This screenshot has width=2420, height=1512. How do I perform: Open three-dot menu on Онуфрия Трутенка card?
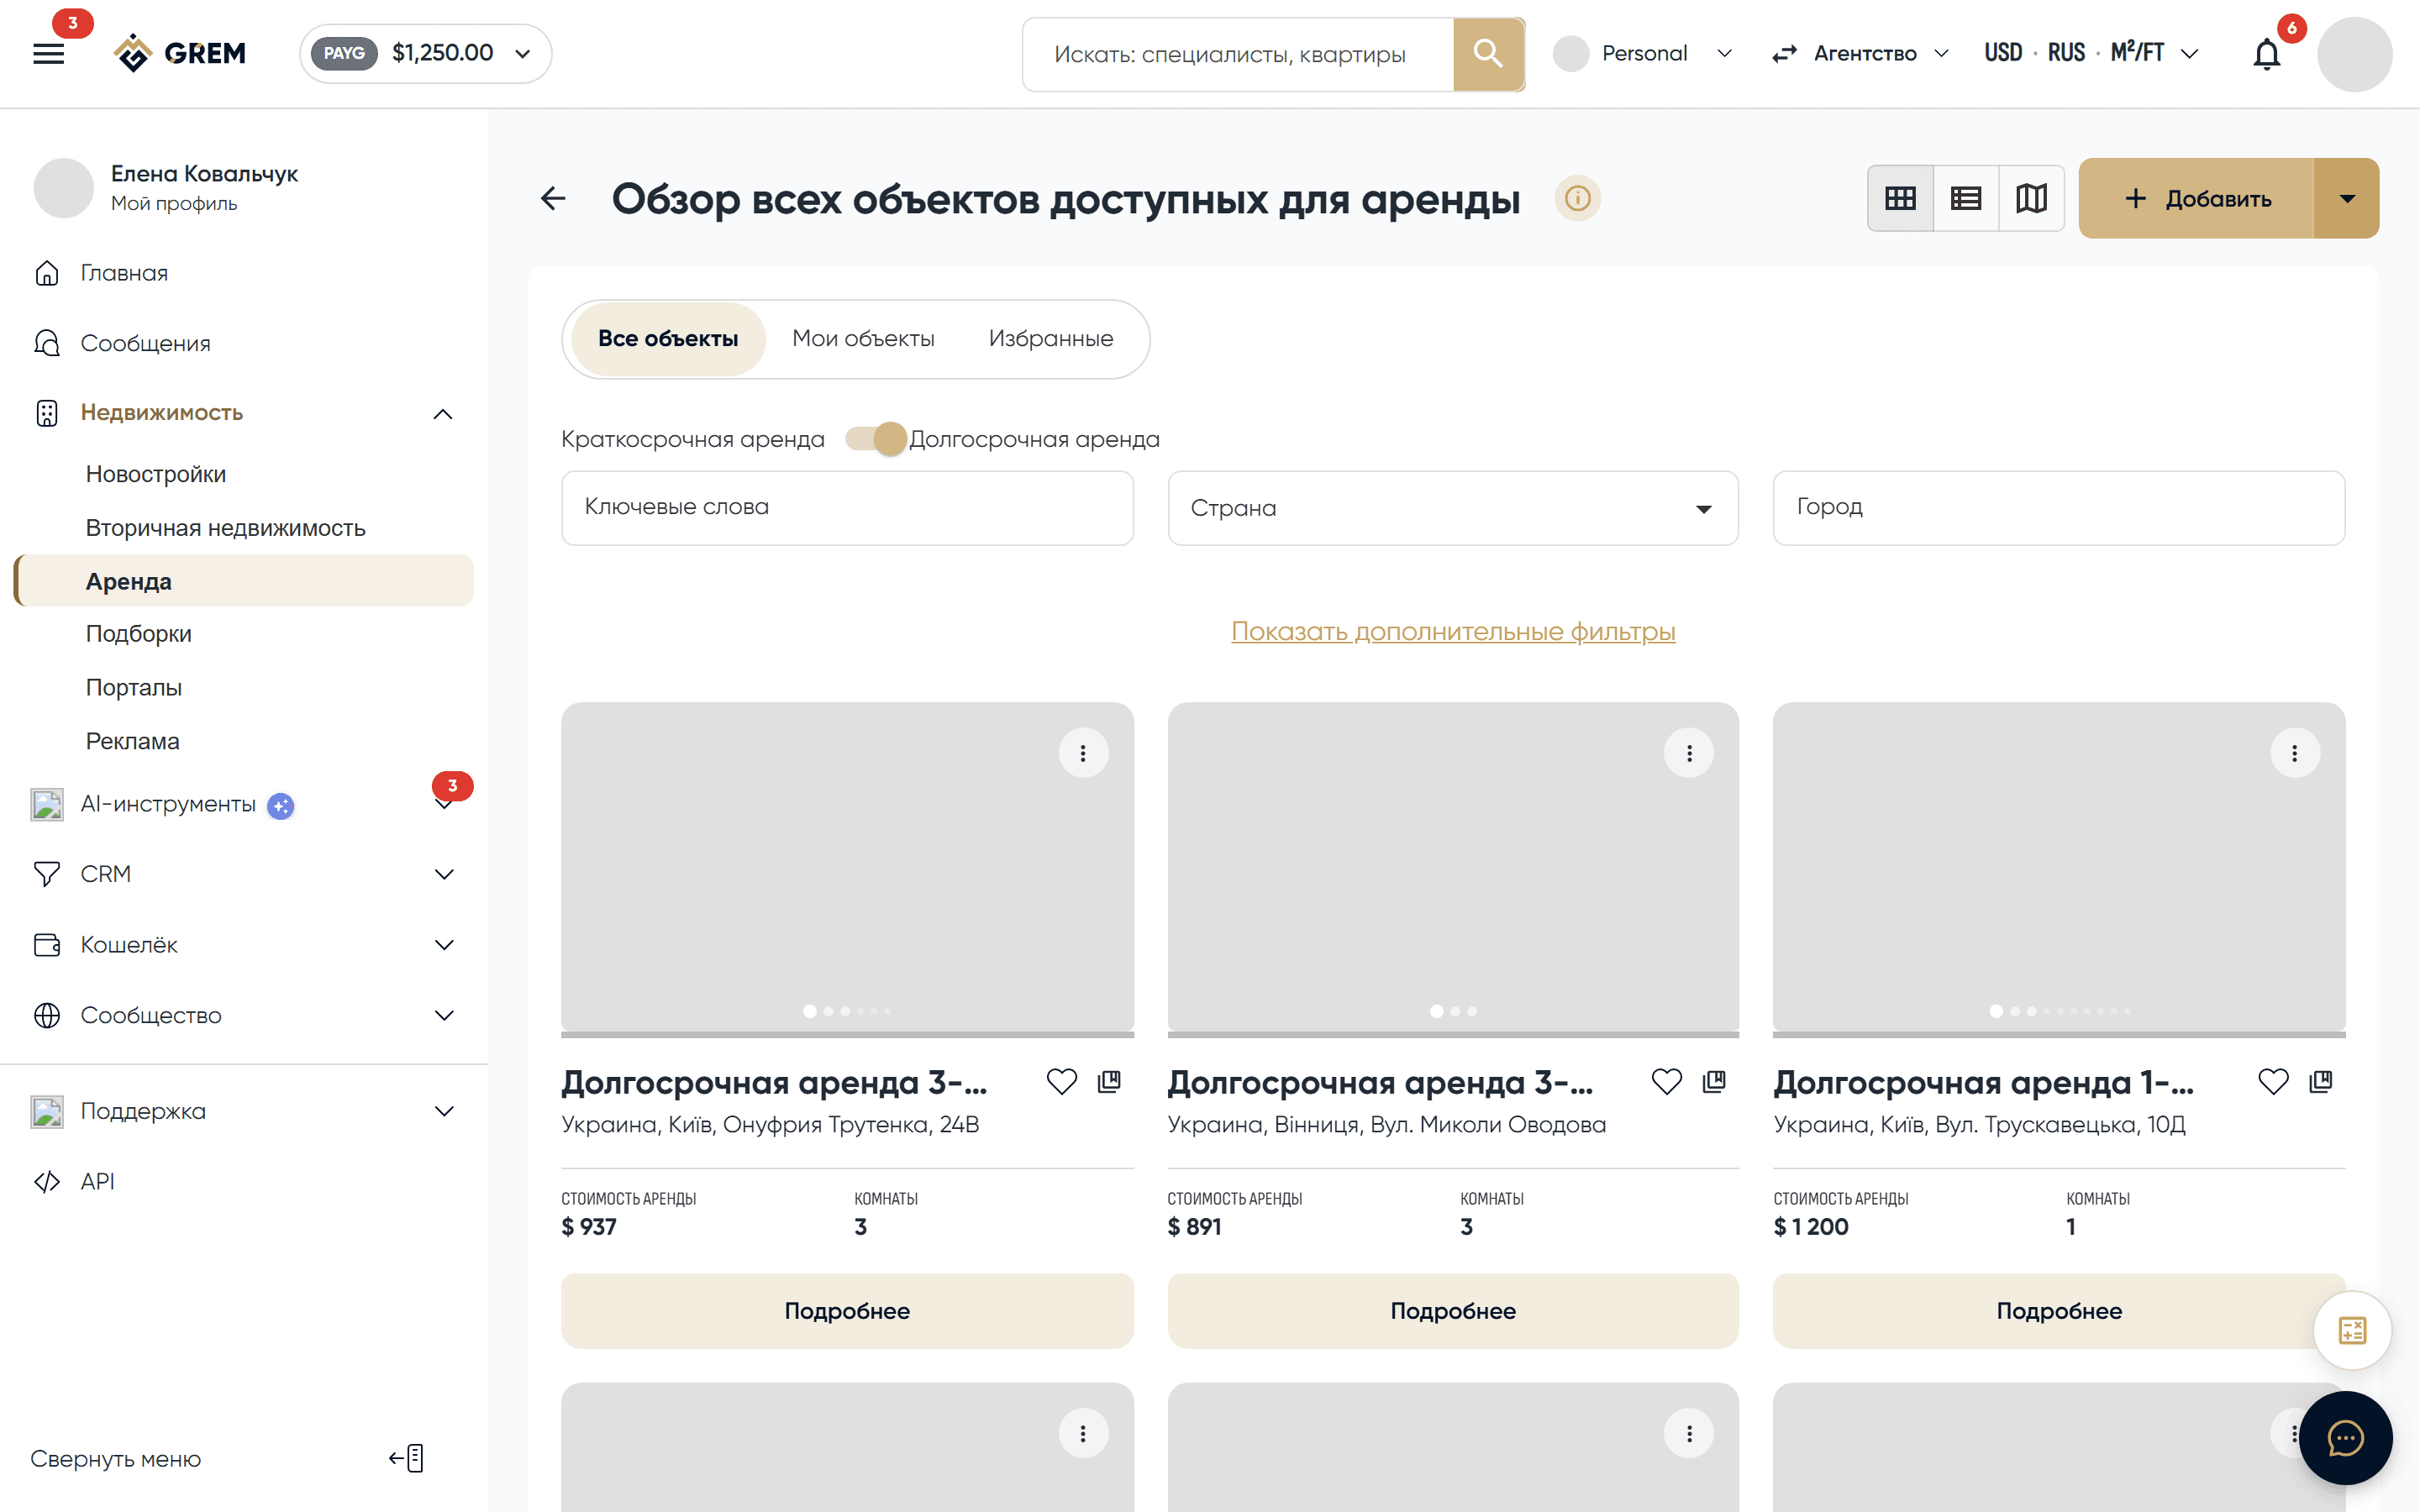pyautogui.click(x=1083, y=753)
